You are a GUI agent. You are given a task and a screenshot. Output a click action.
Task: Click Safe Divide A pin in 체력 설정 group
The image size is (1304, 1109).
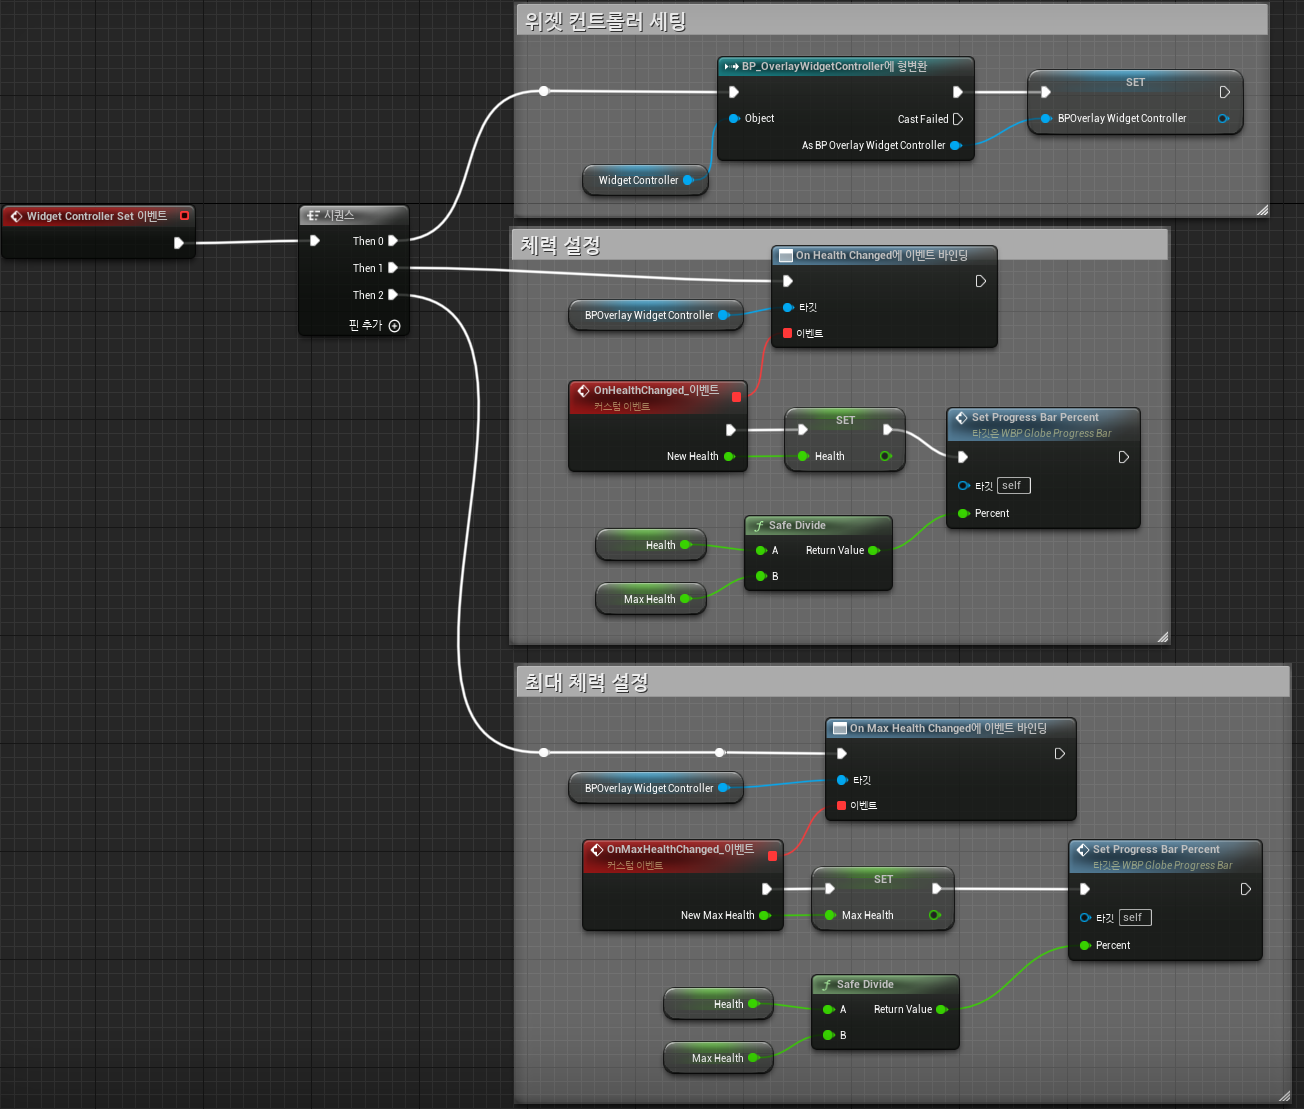[762, 550]
